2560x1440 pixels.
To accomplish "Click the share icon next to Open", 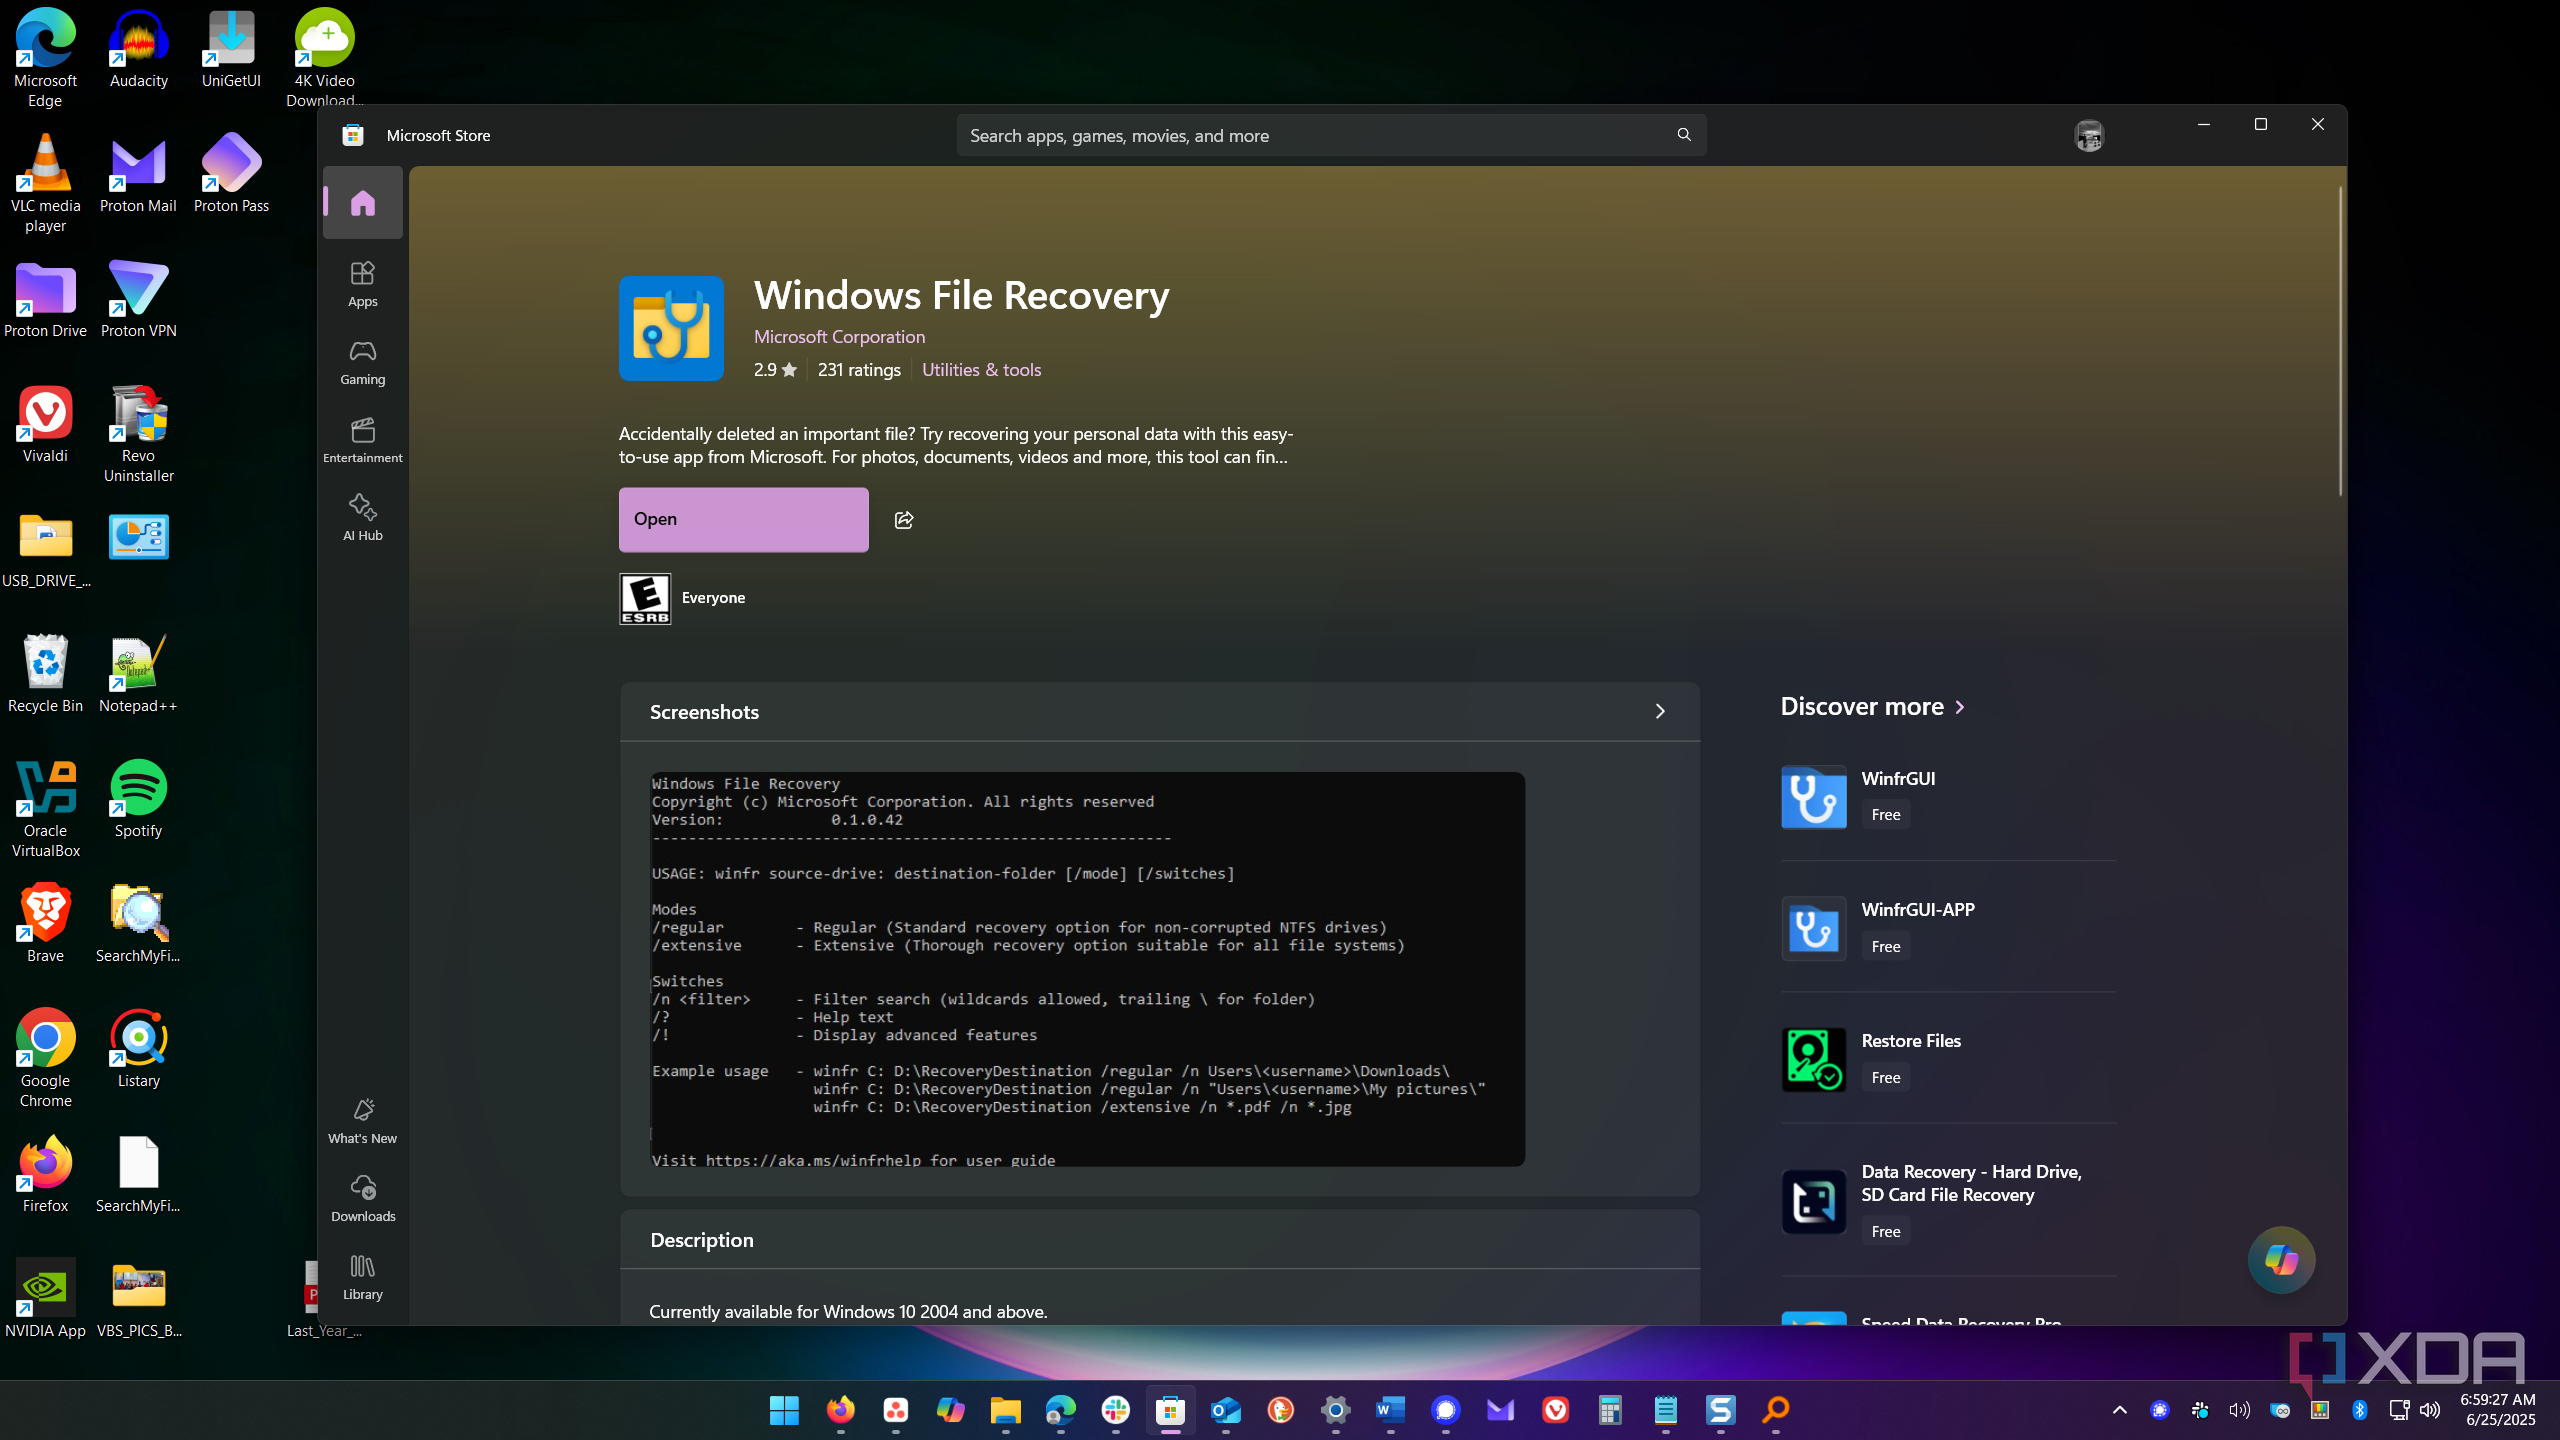I will [904, 520].
